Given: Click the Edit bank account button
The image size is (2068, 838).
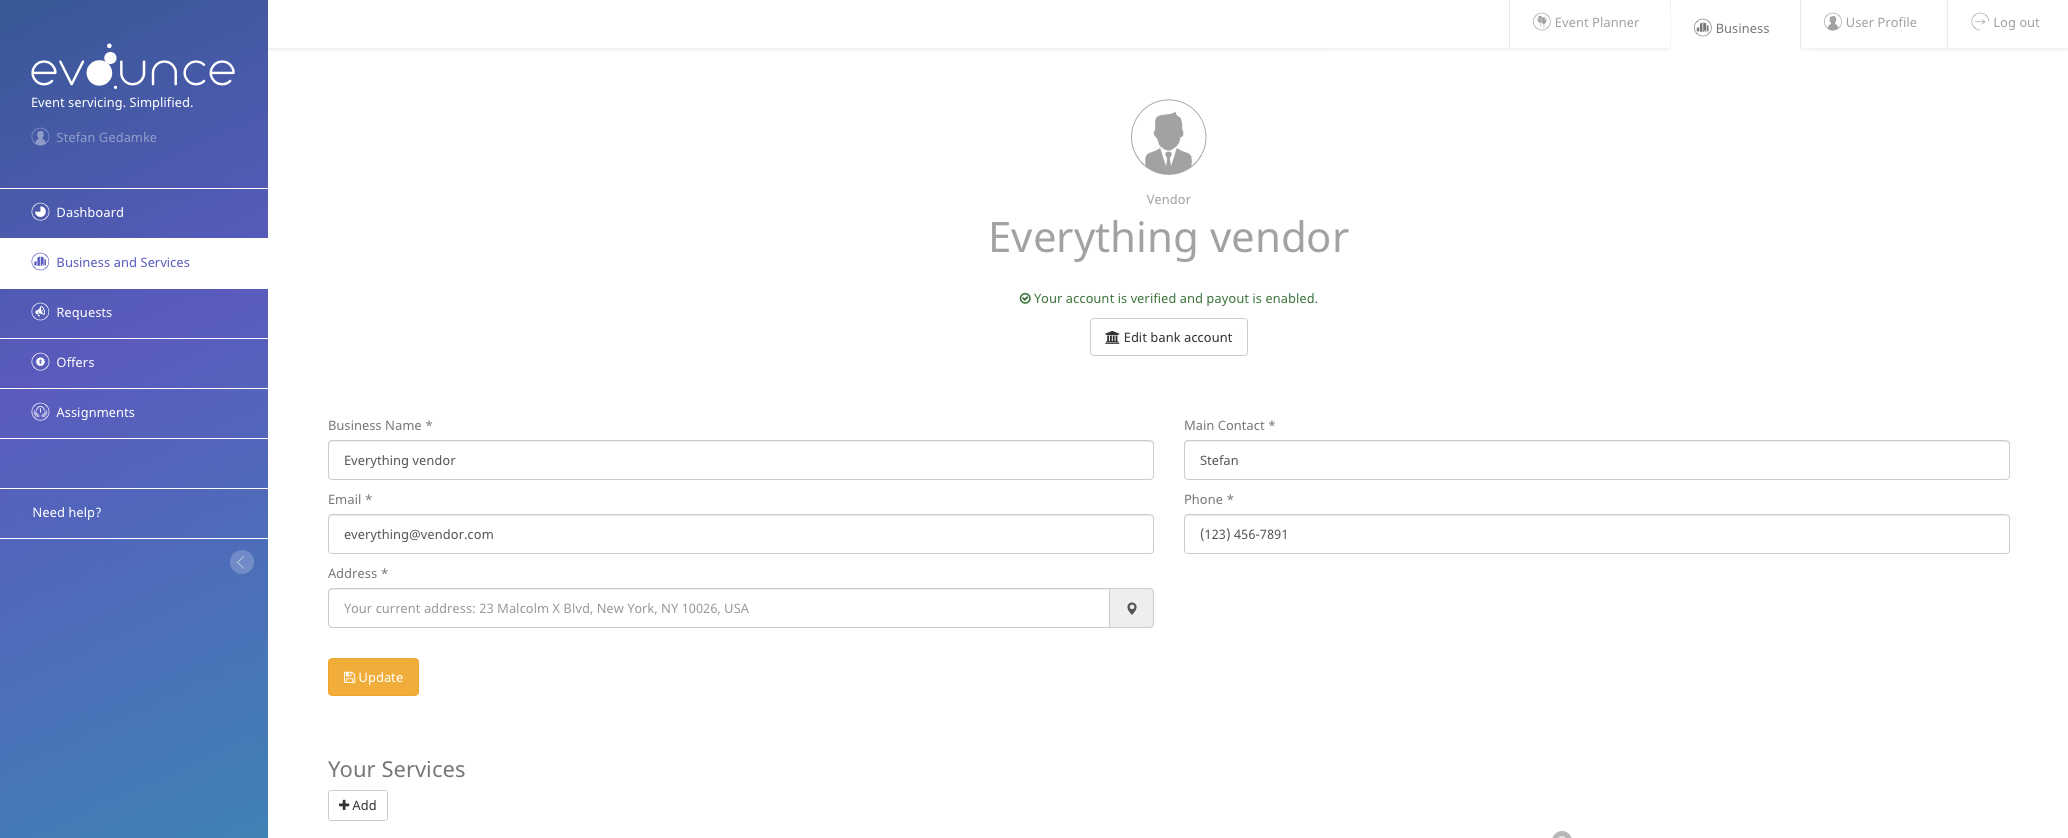Looking at the screenshot, I should click(1168, 337).
